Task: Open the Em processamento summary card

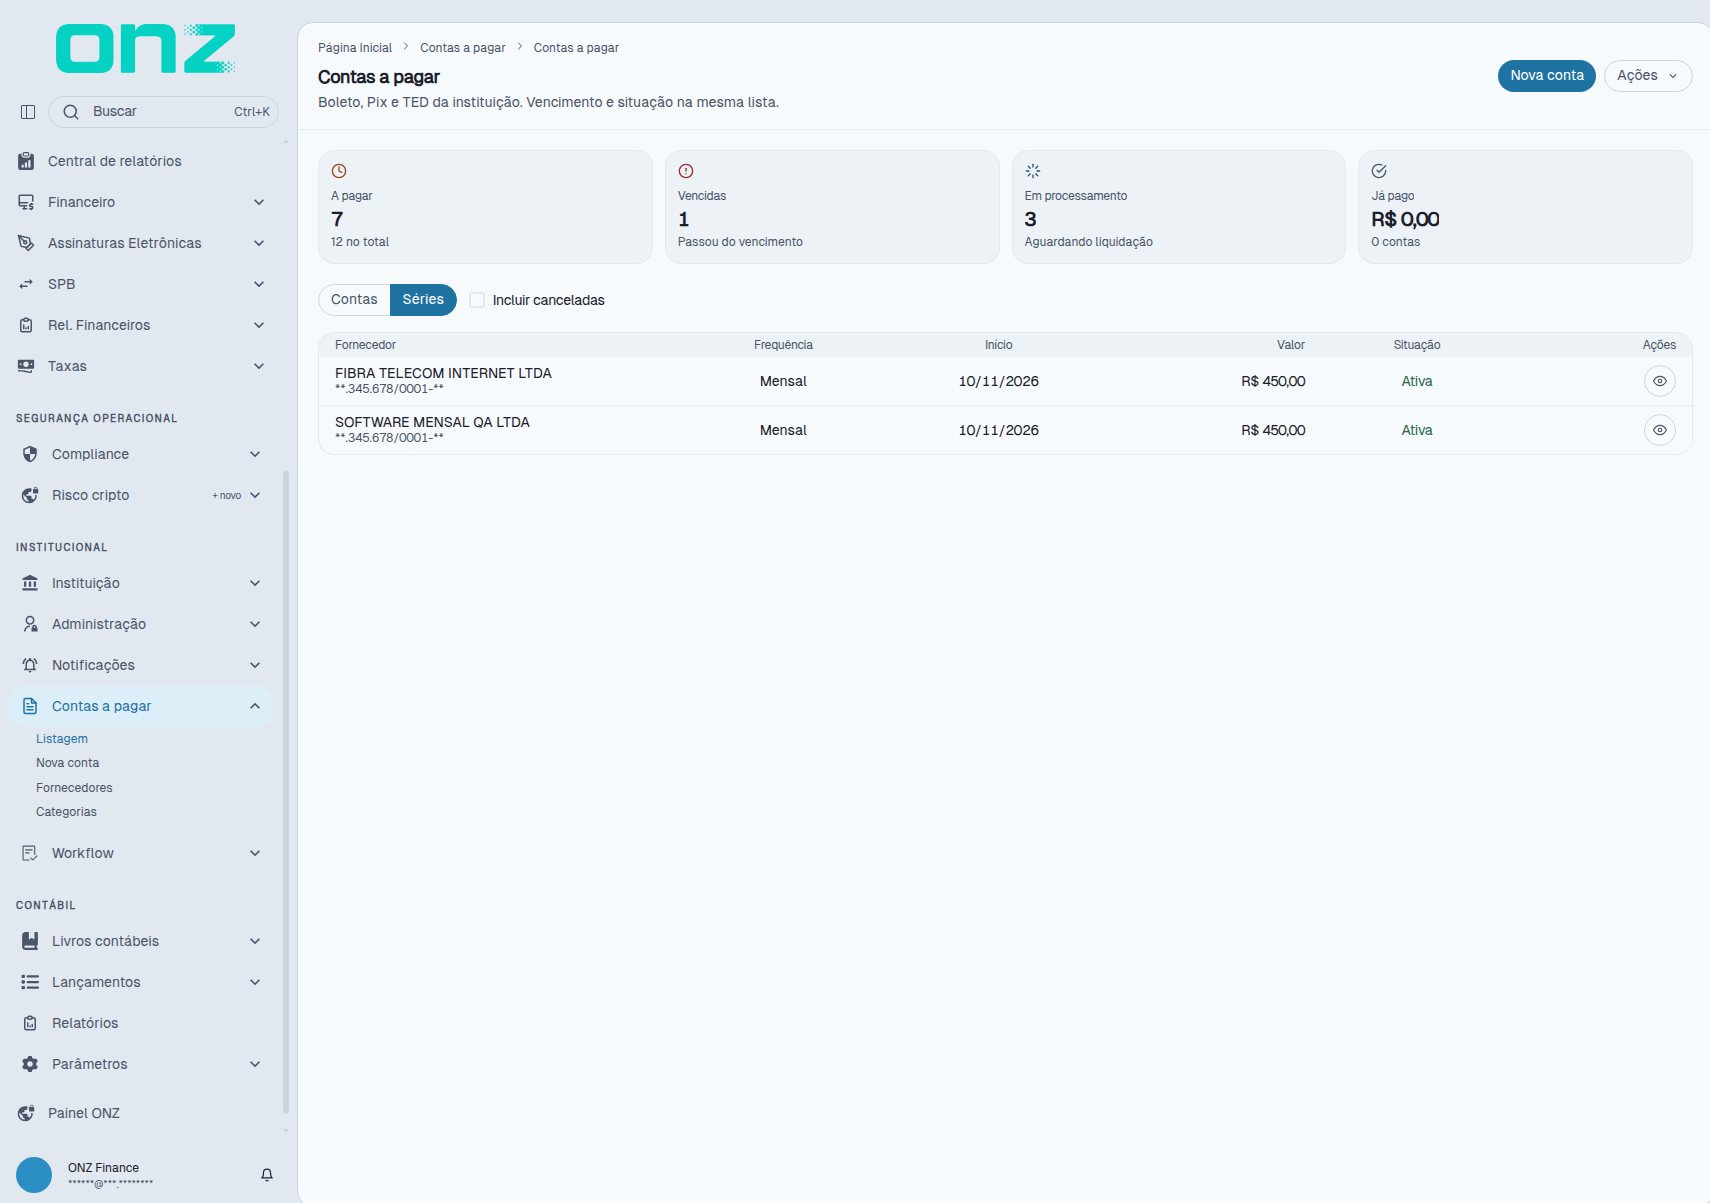Action: [1179, 207]
